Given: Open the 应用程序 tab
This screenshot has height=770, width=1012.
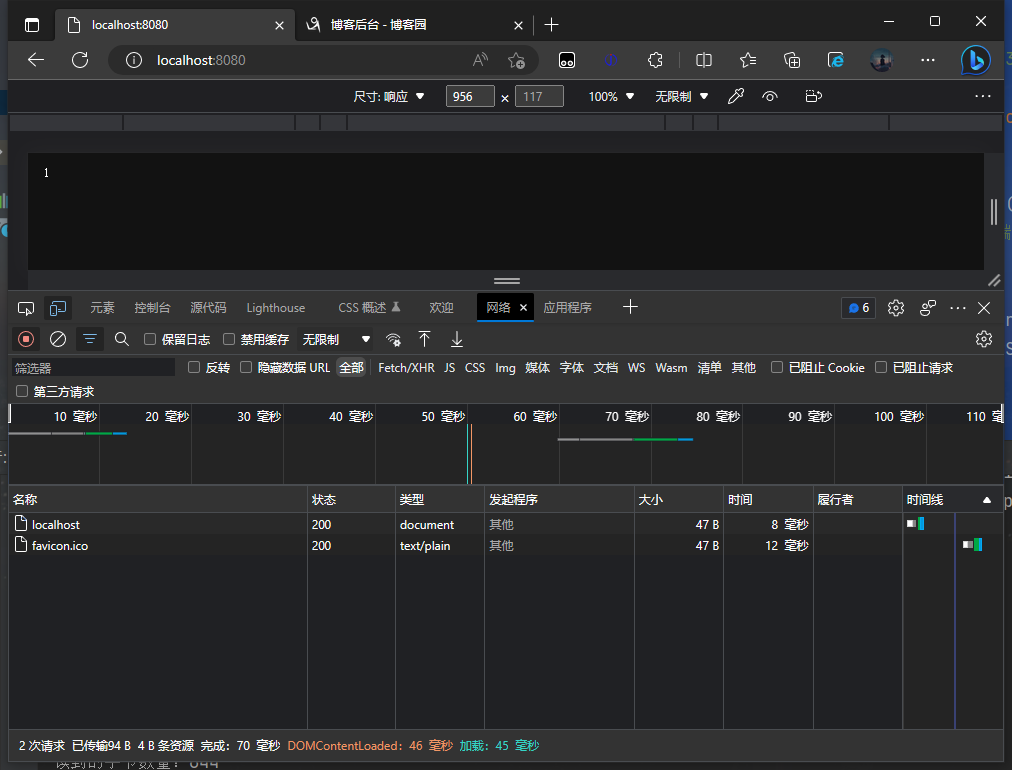Looking at the screenshot, I should tap(567, 307).
